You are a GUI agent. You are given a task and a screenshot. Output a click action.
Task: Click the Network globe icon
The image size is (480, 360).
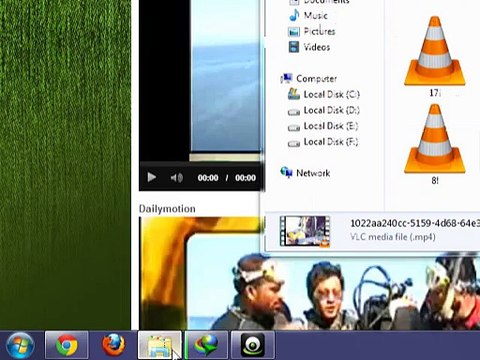(286, 173)
